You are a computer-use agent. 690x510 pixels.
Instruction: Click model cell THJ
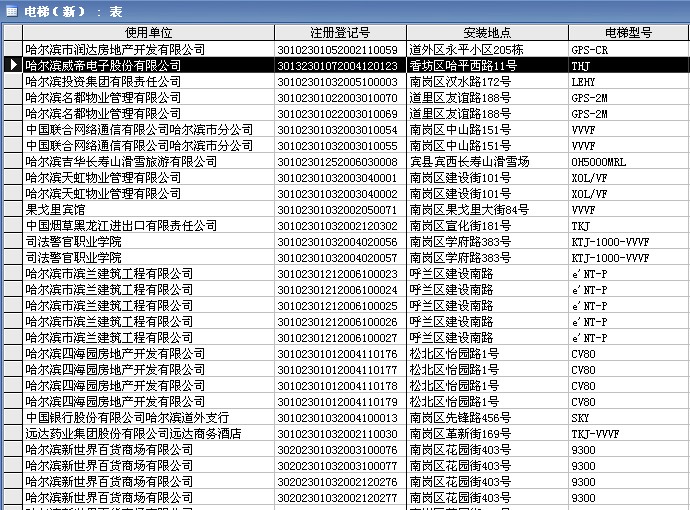628,66
